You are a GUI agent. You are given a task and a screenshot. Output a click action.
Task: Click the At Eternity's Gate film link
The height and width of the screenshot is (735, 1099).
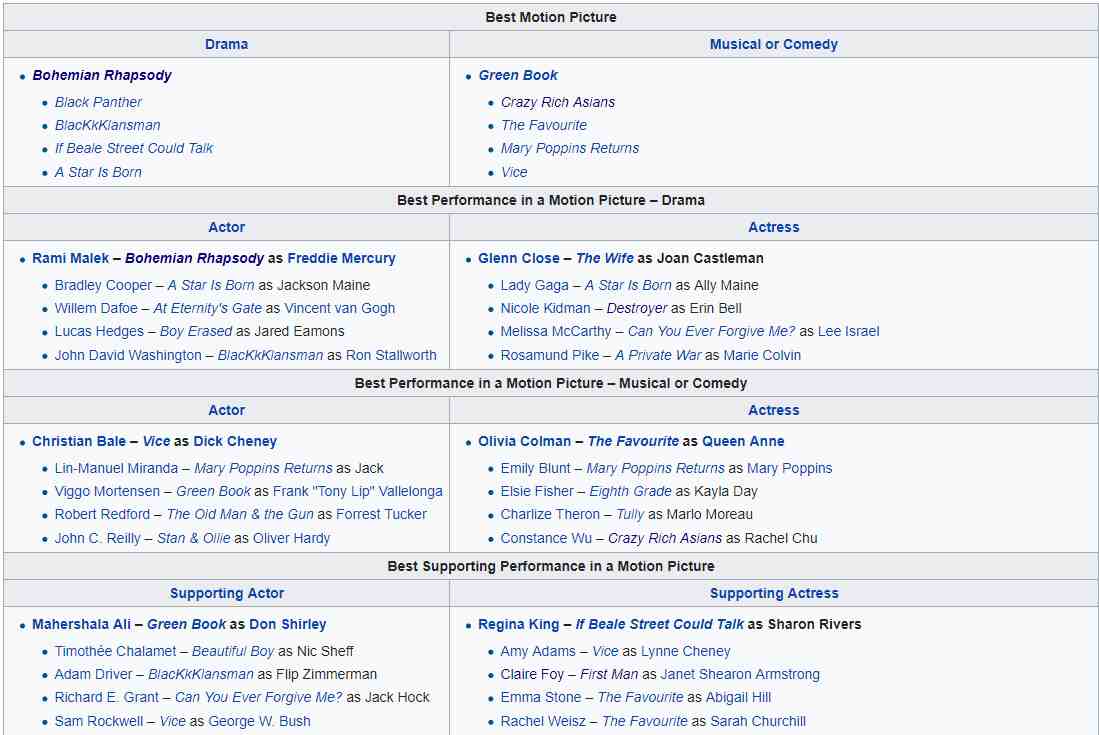[x=207, y=308]
